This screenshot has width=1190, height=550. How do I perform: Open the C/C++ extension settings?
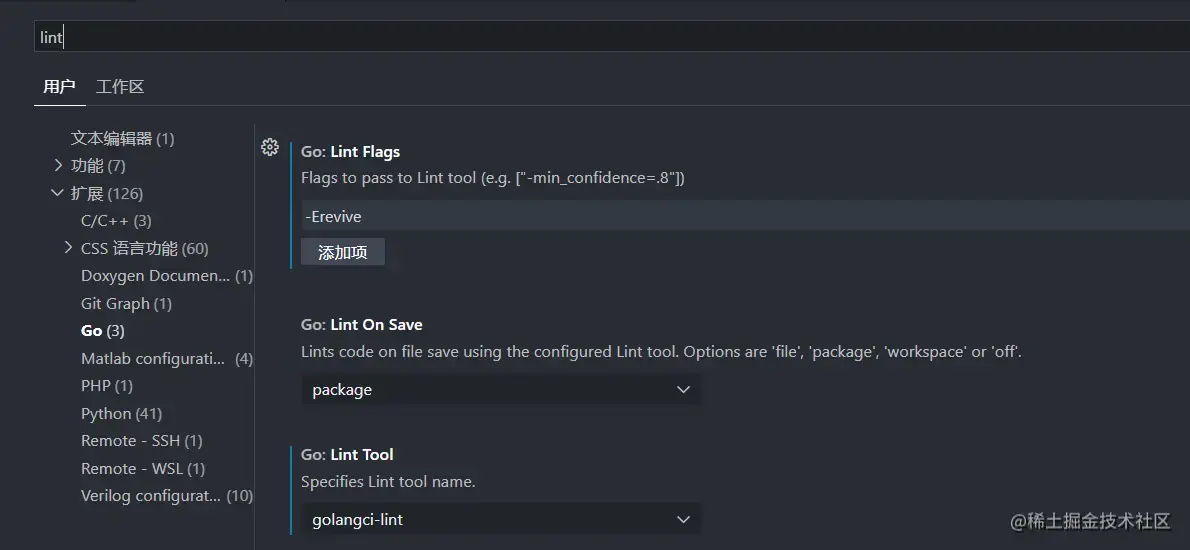pyautogui.click(x=116, y=220)
